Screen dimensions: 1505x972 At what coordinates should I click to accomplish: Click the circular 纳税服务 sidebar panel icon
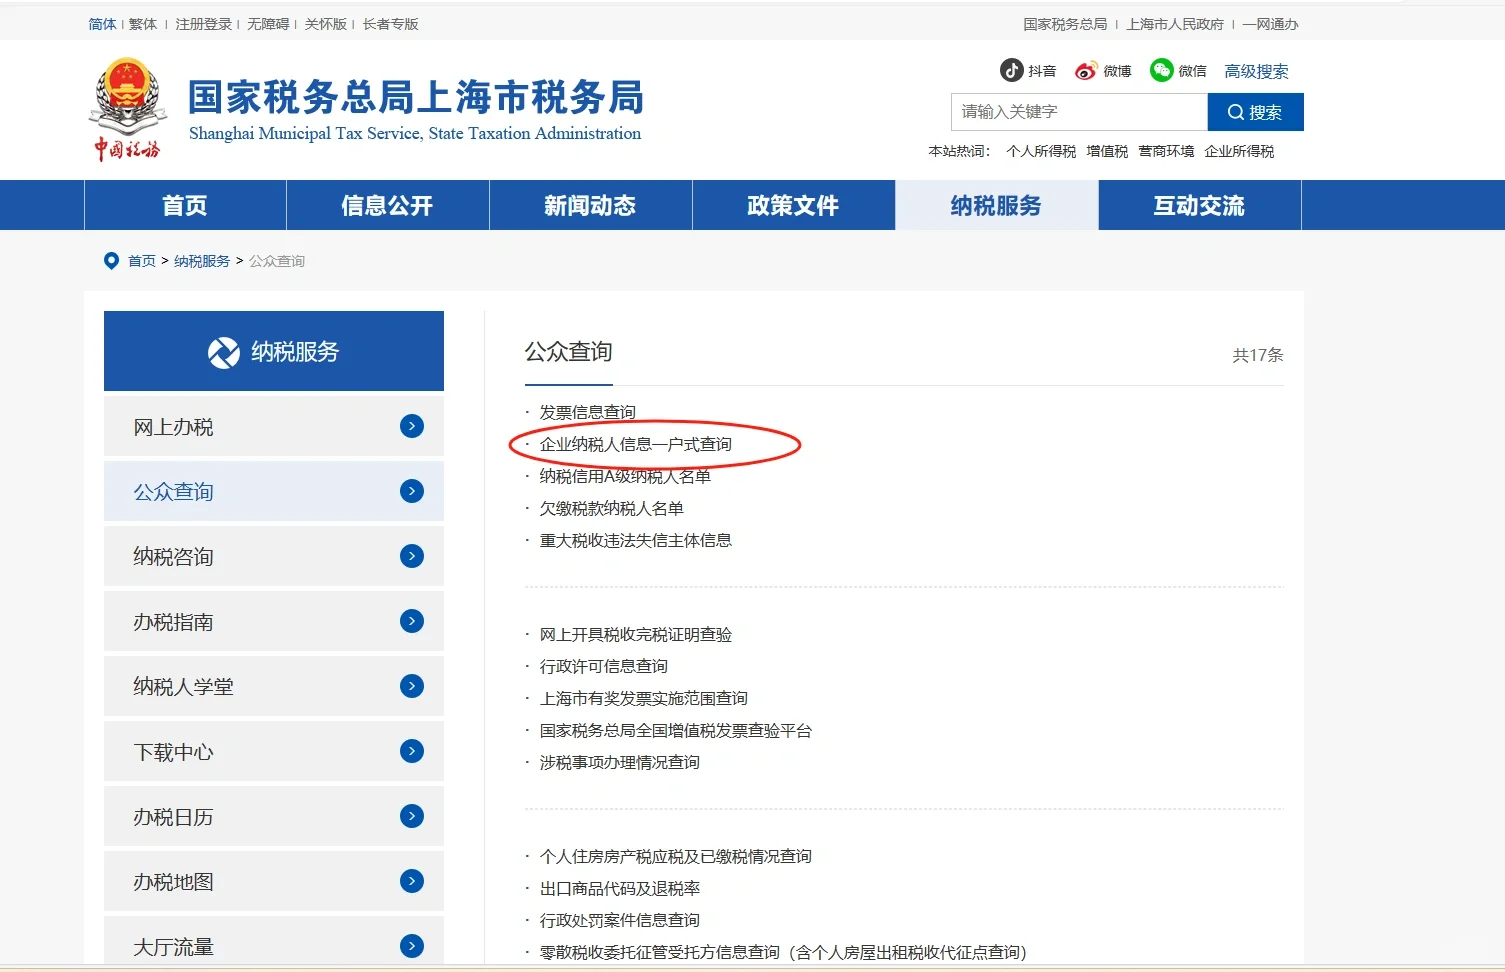(x=224, y=351)
